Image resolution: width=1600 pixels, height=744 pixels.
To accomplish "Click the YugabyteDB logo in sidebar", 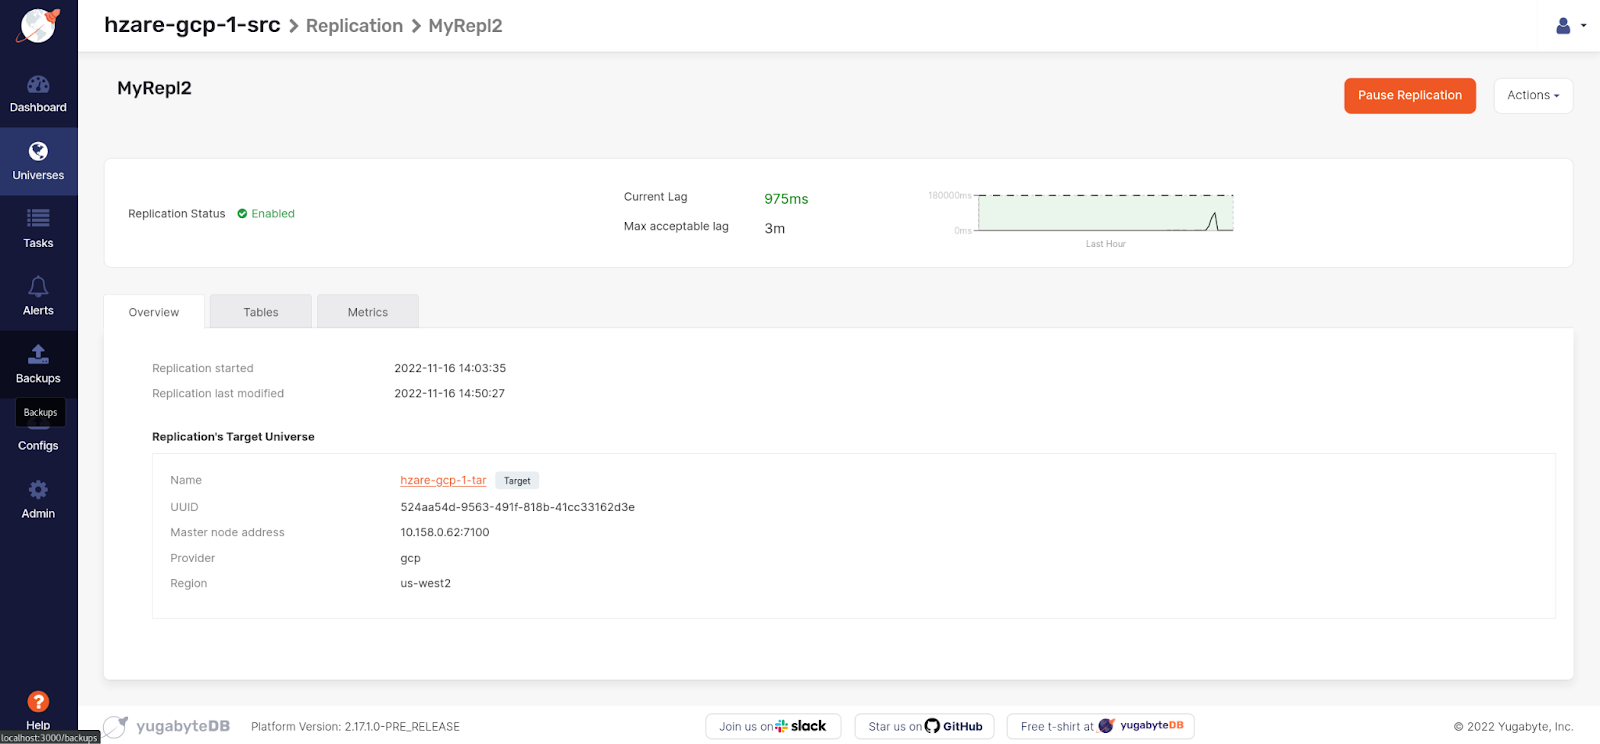I will [x=38, y=26].
